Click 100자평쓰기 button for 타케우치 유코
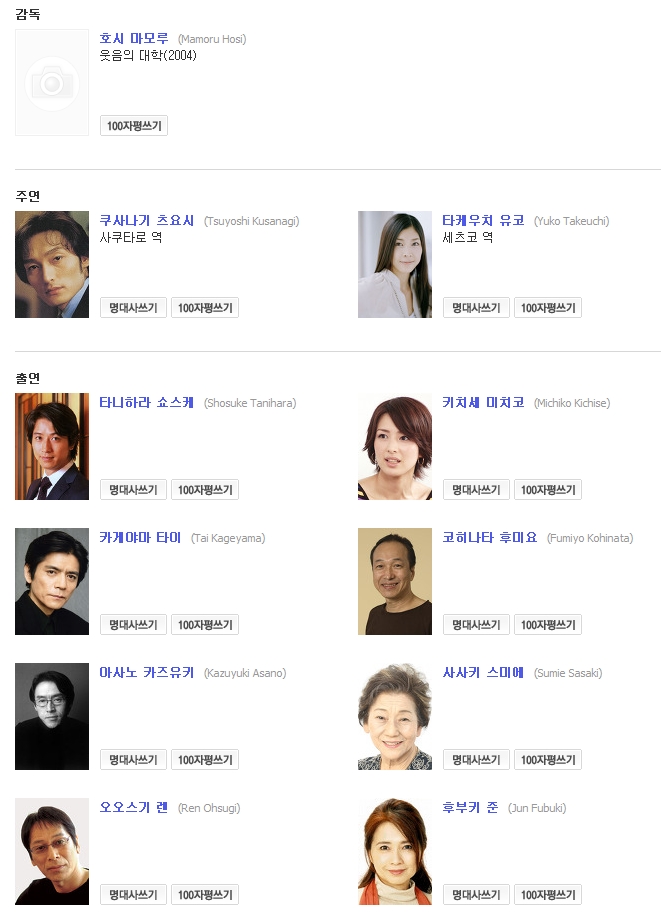Image resolution: width=661 pixels, height=921 pixels. click(x=548, y=308)
